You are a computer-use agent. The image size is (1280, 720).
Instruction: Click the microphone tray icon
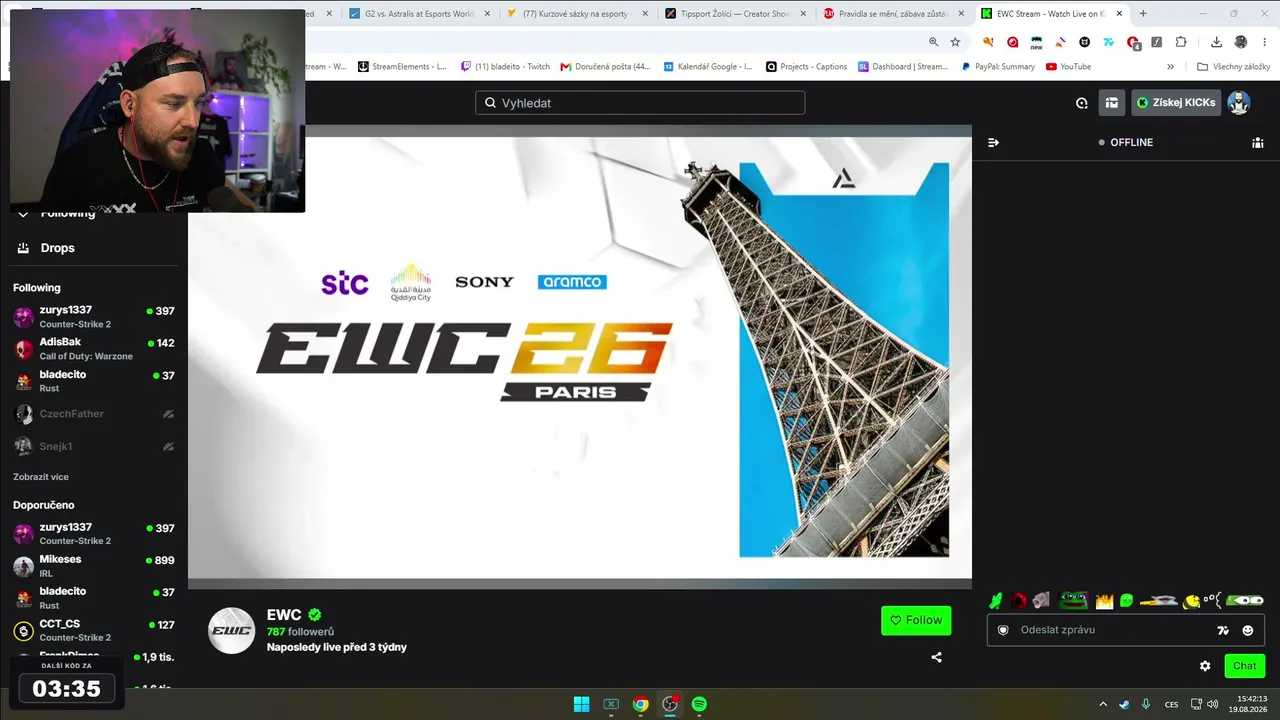tap(1146, 704)
